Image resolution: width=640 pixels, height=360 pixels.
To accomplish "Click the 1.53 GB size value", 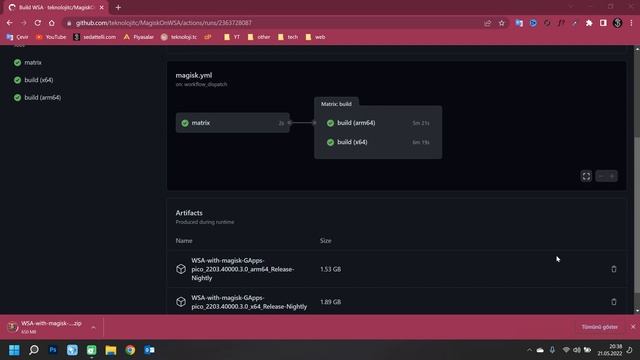I will (331, 269).
